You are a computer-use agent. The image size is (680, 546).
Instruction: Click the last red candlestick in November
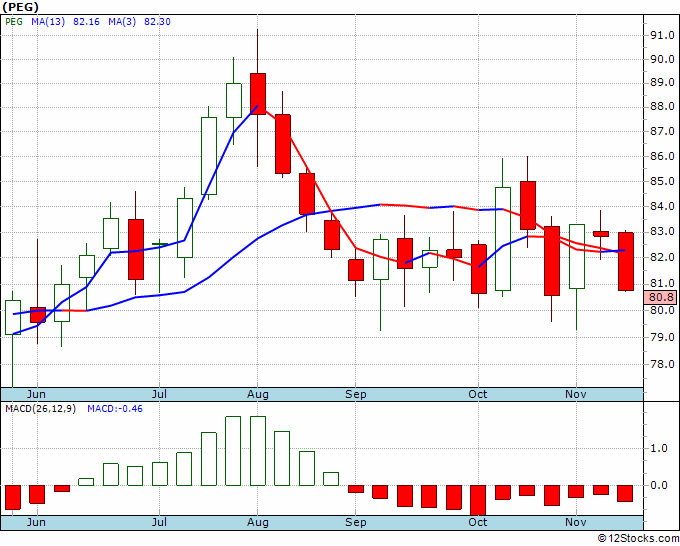(625, 262)
